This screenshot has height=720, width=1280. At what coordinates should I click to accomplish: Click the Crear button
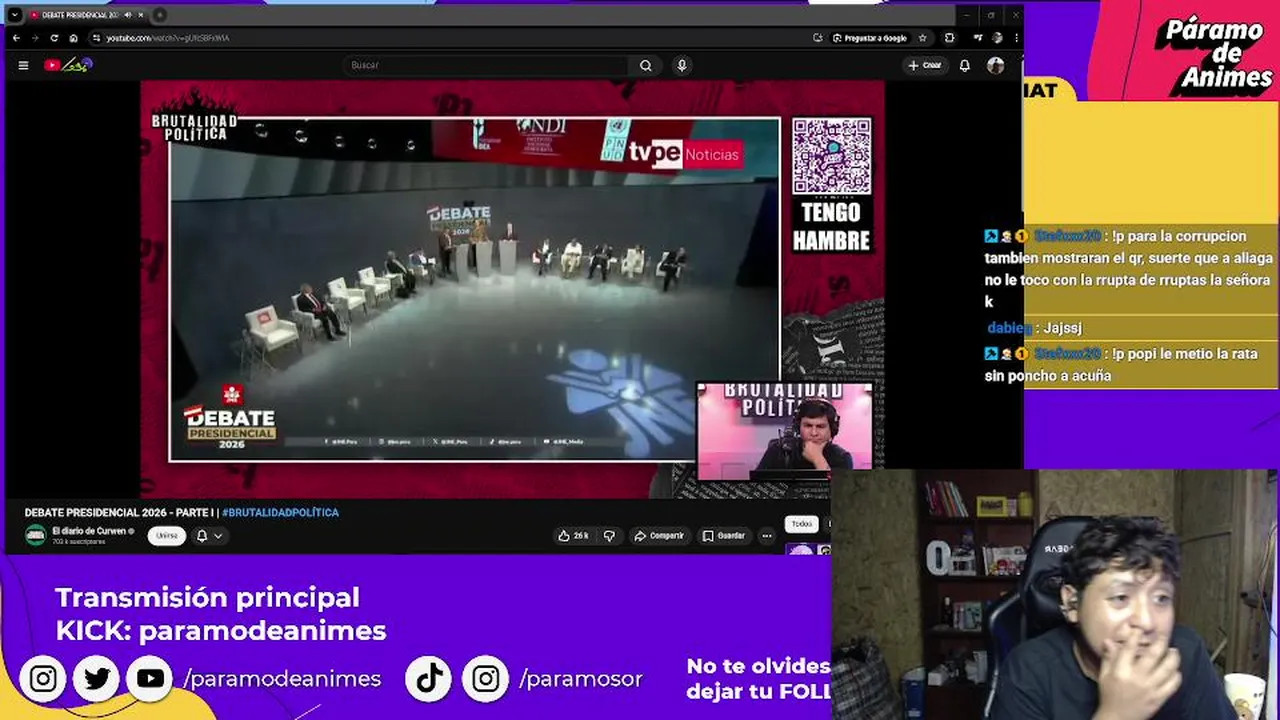(925, 65)
